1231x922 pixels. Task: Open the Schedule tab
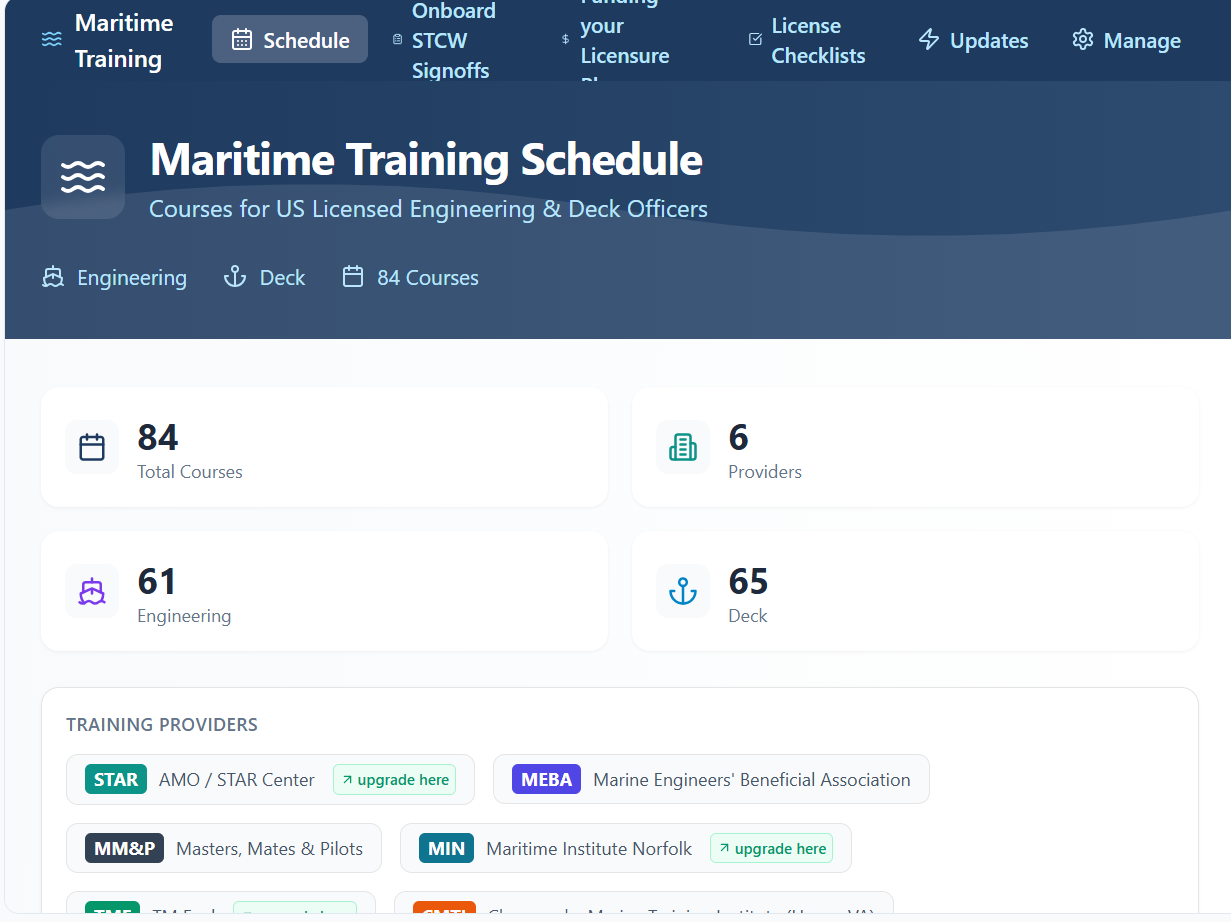pos(290,40)
